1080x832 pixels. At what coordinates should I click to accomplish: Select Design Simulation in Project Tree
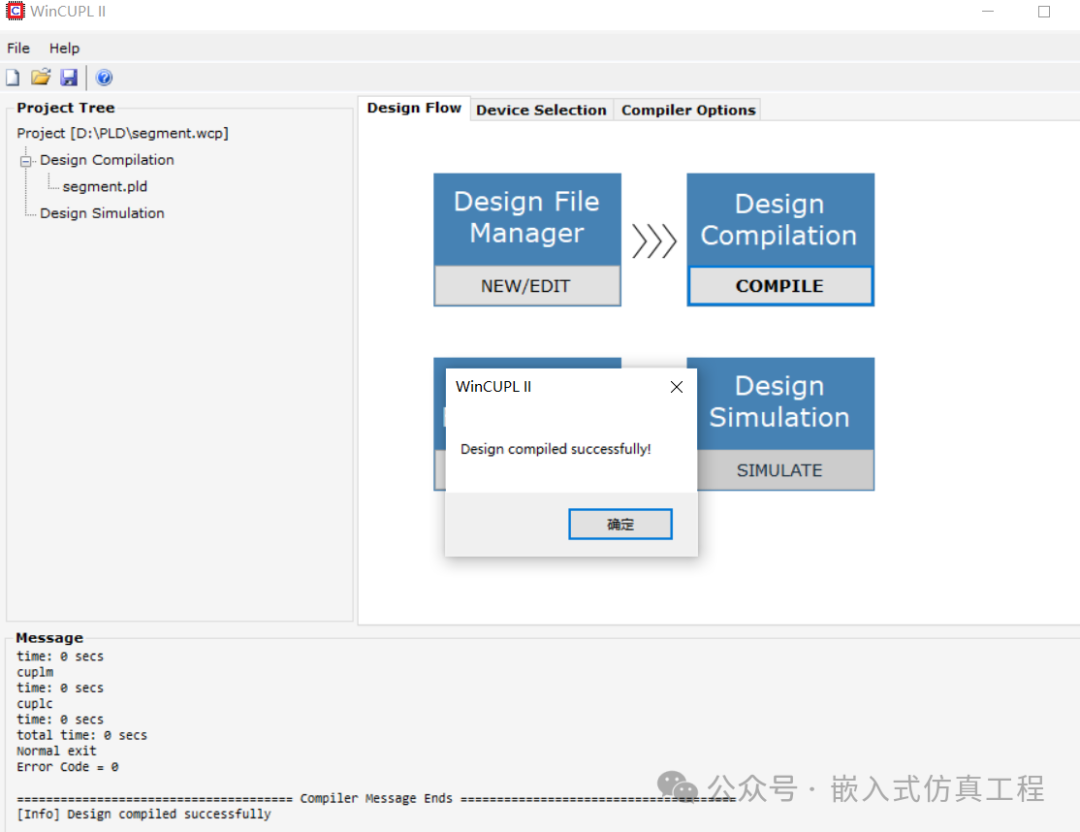[102, 214]
